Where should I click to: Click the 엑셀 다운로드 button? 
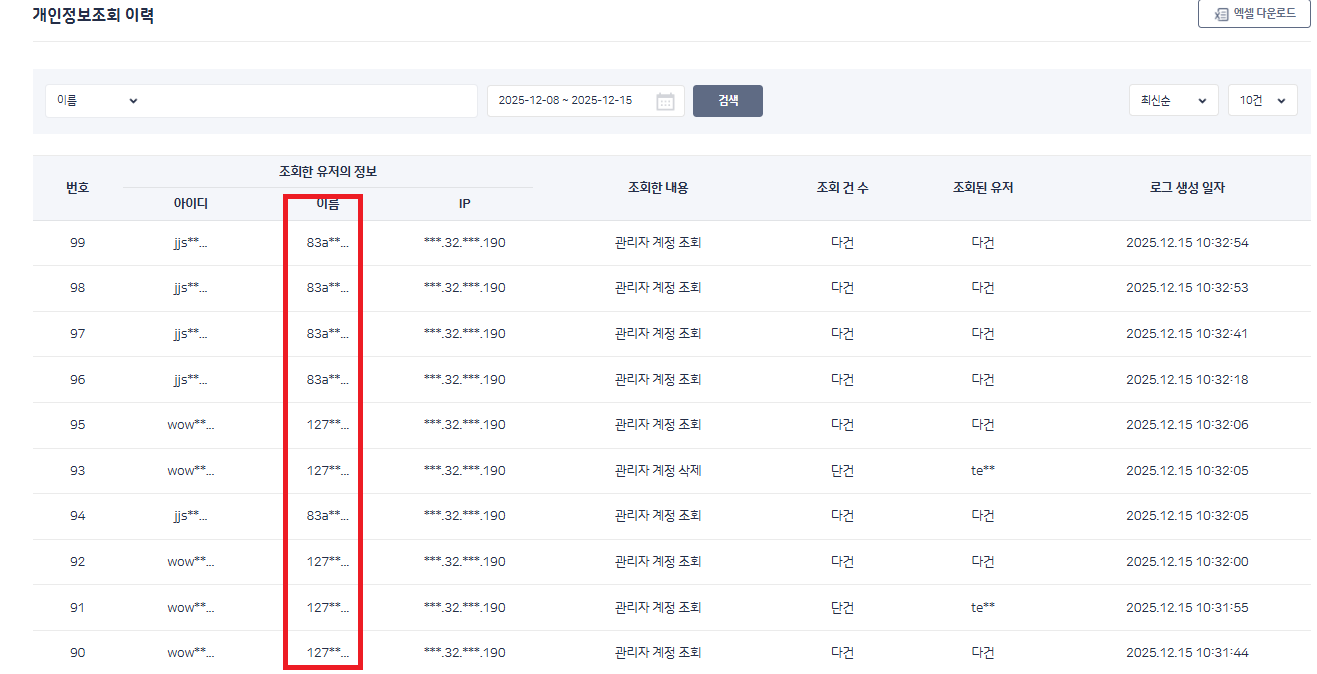click(1254, 14)
